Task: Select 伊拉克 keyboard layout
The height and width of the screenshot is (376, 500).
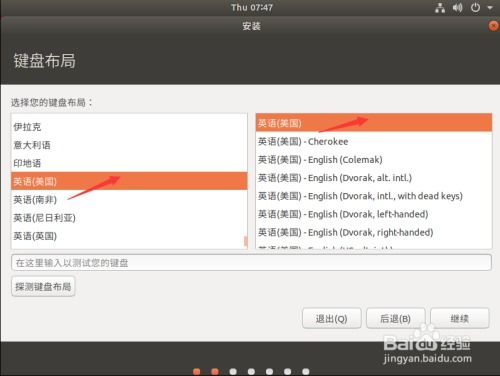Action: [x=129, y=127]
